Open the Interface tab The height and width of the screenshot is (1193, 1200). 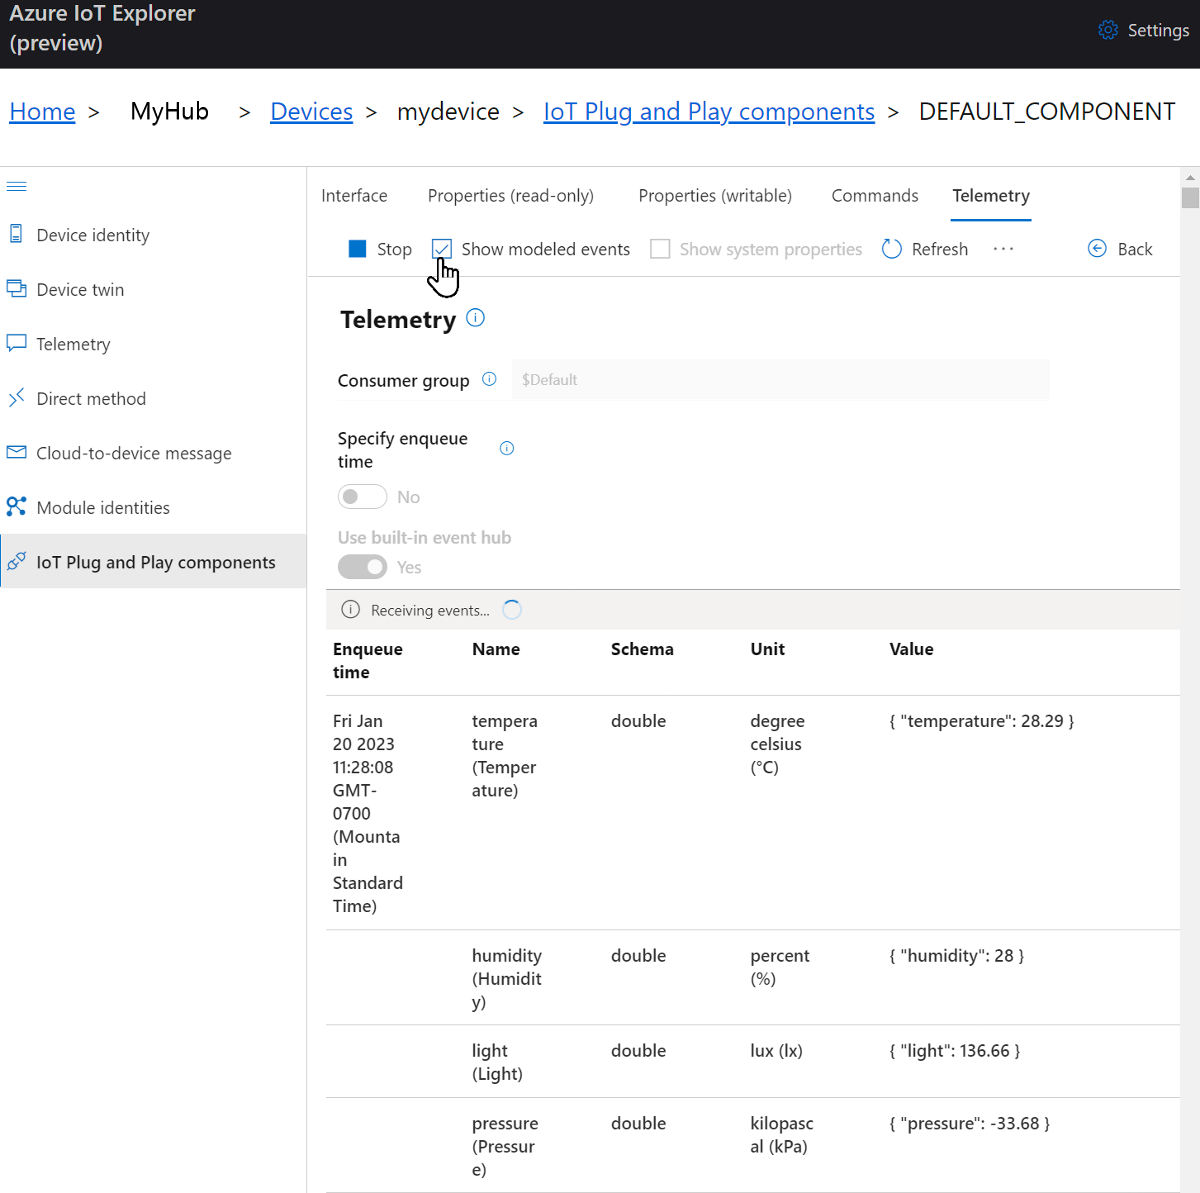[x=354, y=195]
